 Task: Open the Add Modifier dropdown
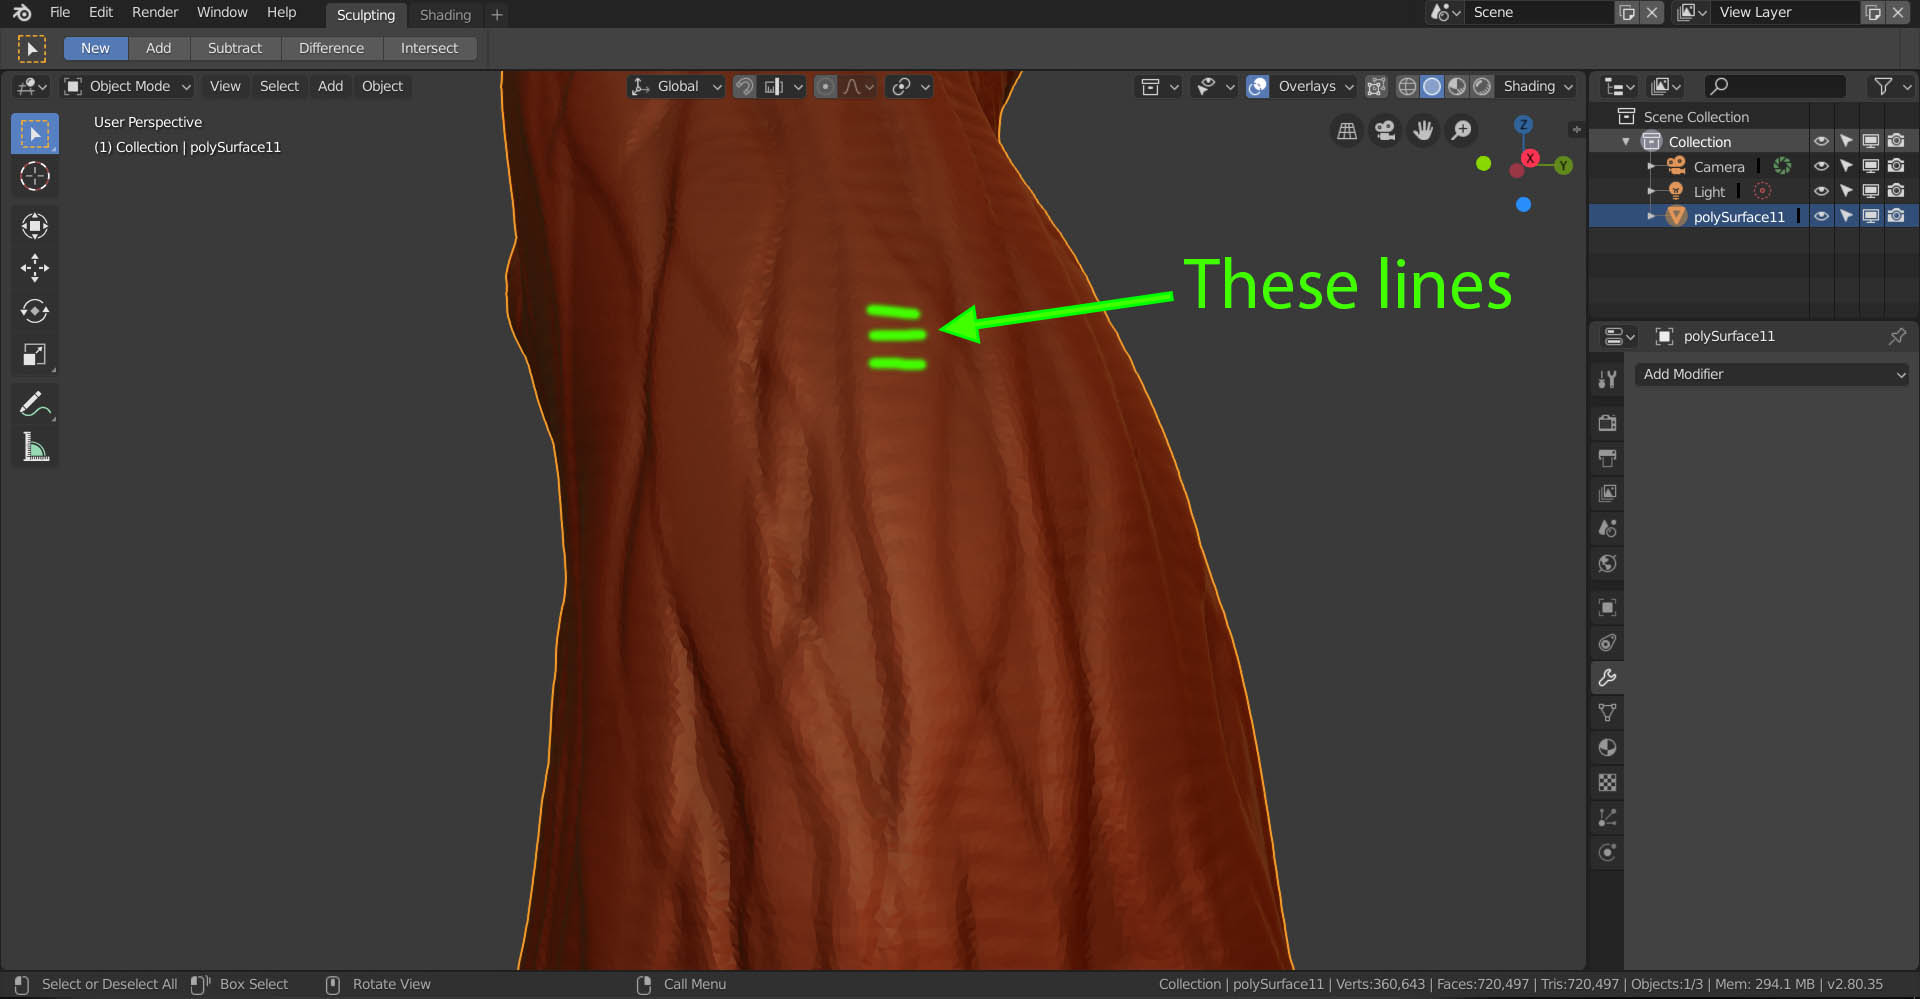tap(1770, 374)
